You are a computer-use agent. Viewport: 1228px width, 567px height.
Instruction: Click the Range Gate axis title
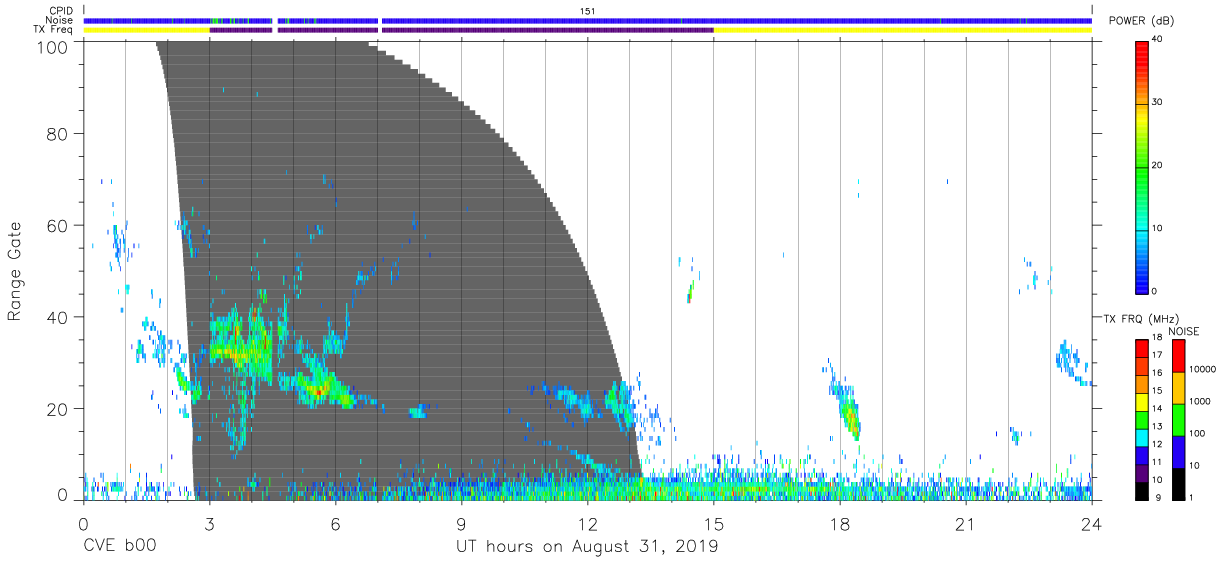point(15,272)
